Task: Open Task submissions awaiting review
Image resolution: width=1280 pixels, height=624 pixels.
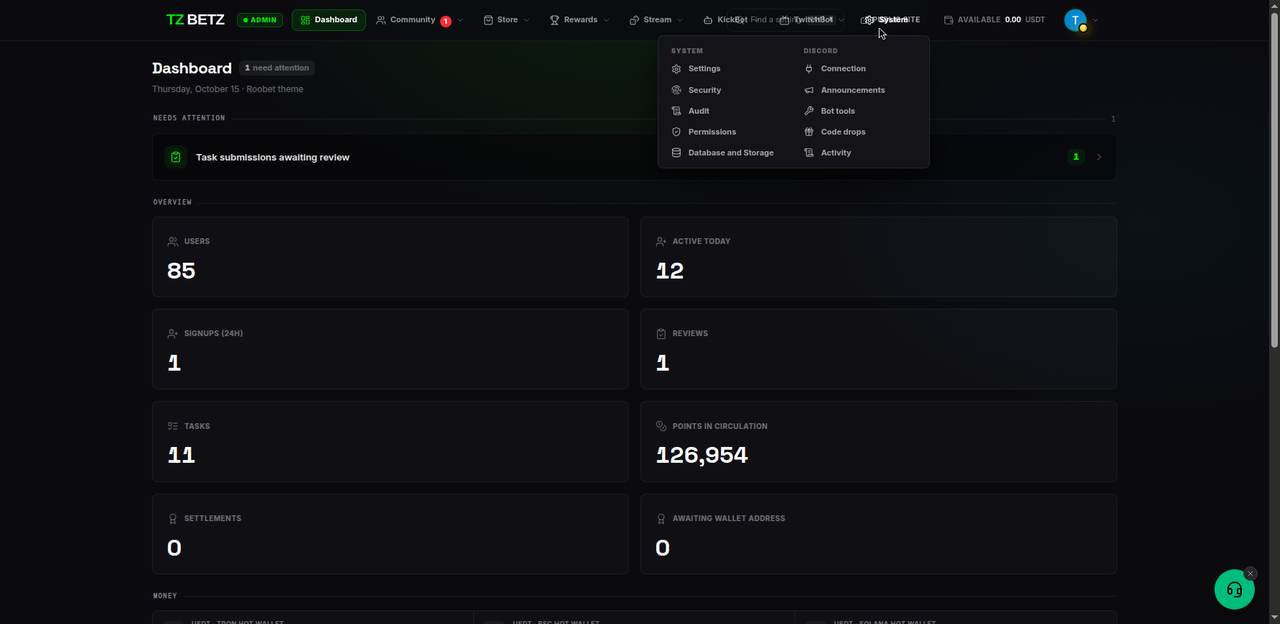Action: [x=634, y=157]
